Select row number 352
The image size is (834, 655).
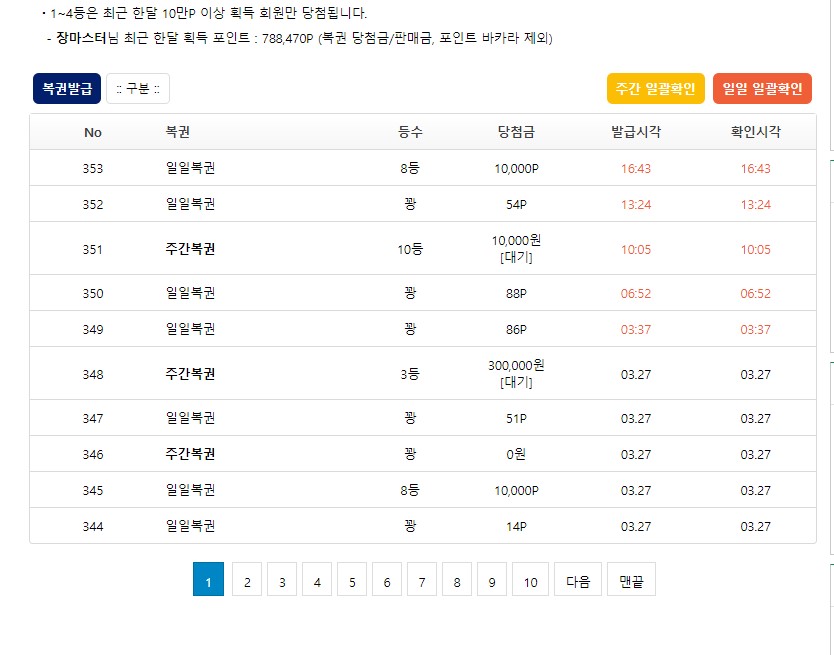coord(93,205)
